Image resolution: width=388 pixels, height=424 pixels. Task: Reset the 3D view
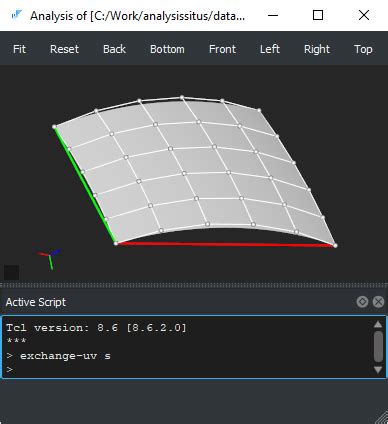(64, 49)
